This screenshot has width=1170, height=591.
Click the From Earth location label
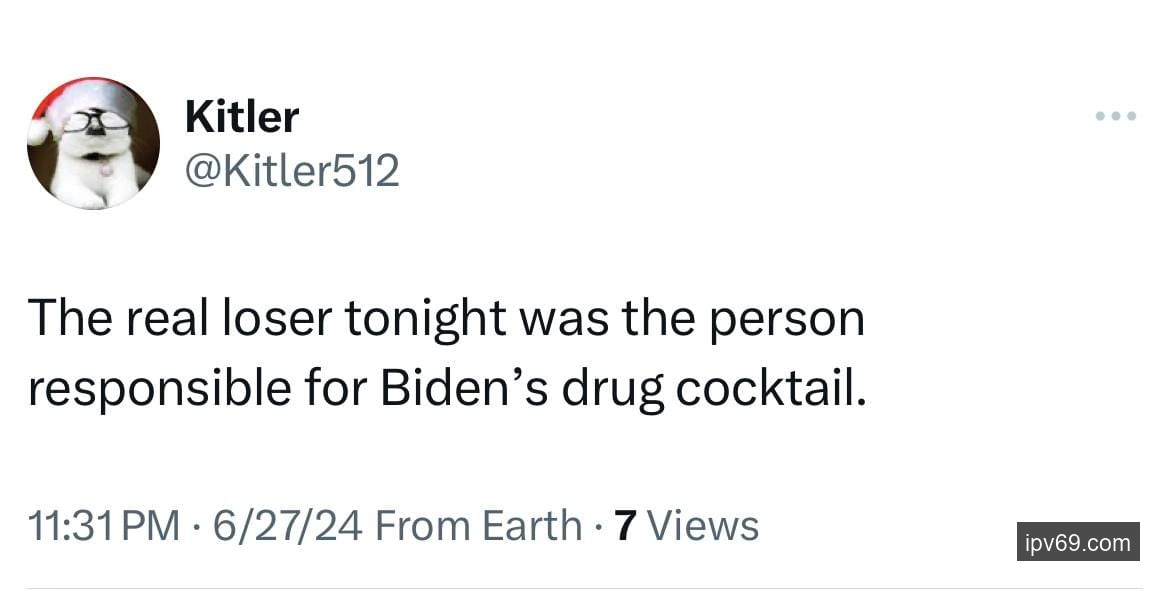point(478,525)
